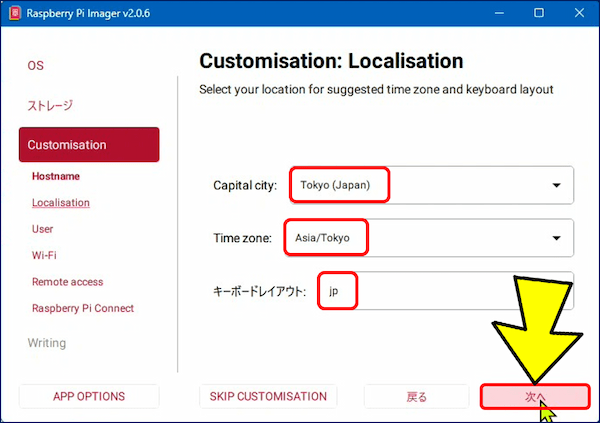
Task: Expand the Time zone dropdown arrow
Action: click(555, 238)
